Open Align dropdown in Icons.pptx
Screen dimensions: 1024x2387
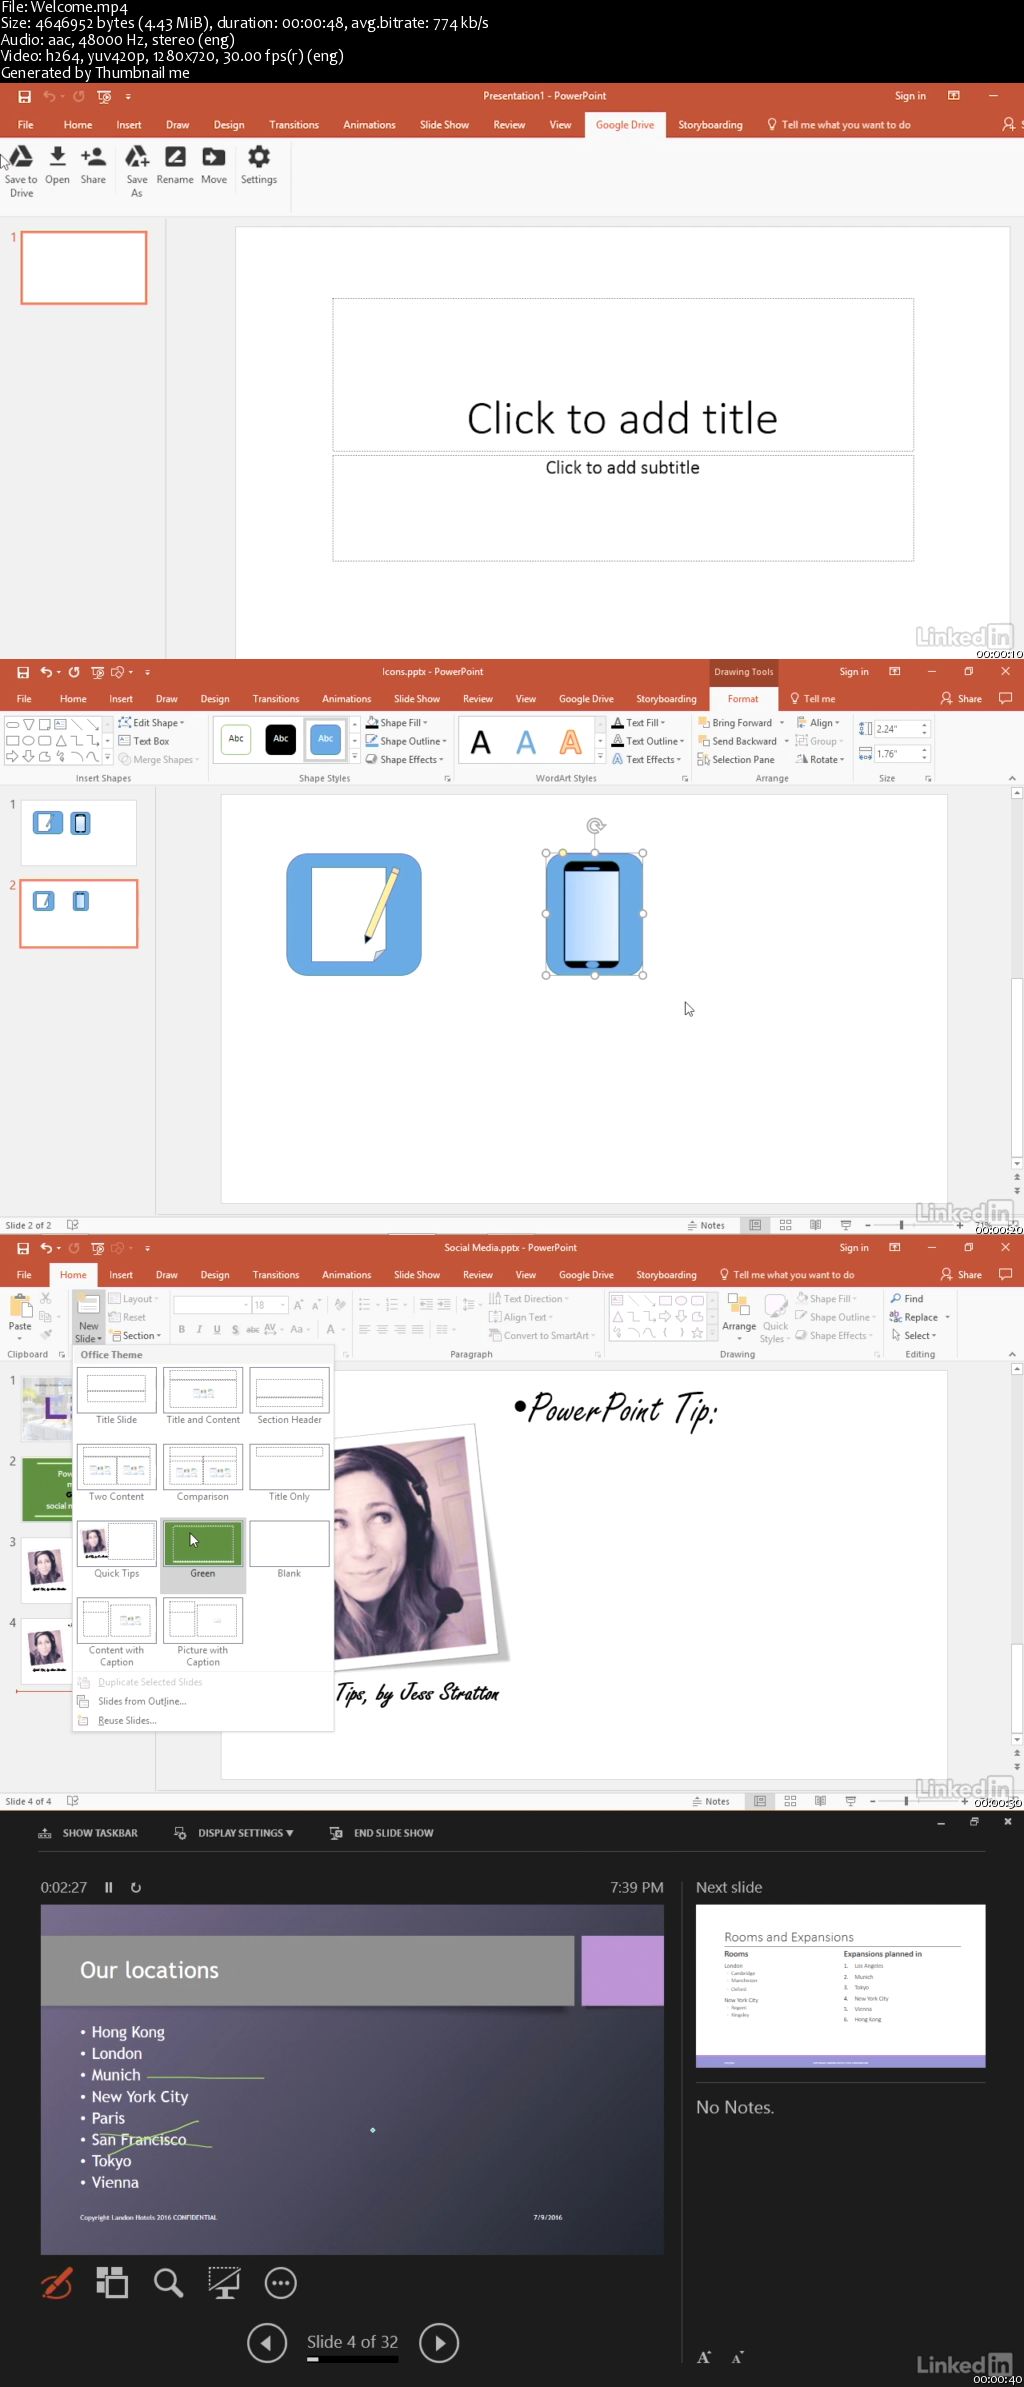(x=818, y=723)
